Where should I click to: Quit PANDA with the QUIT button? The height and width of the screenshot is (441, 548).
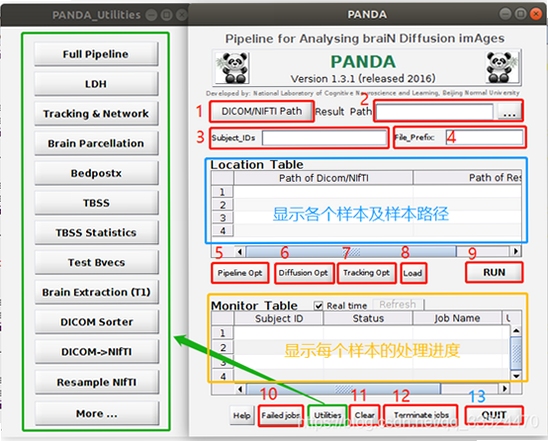point(494,415)
